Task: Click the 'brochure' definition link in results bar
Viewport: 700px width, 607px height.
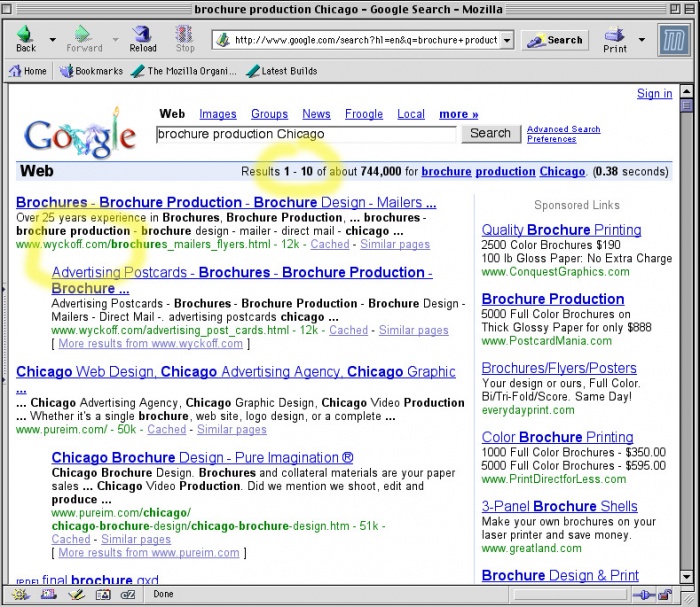Action: [446, 171]
